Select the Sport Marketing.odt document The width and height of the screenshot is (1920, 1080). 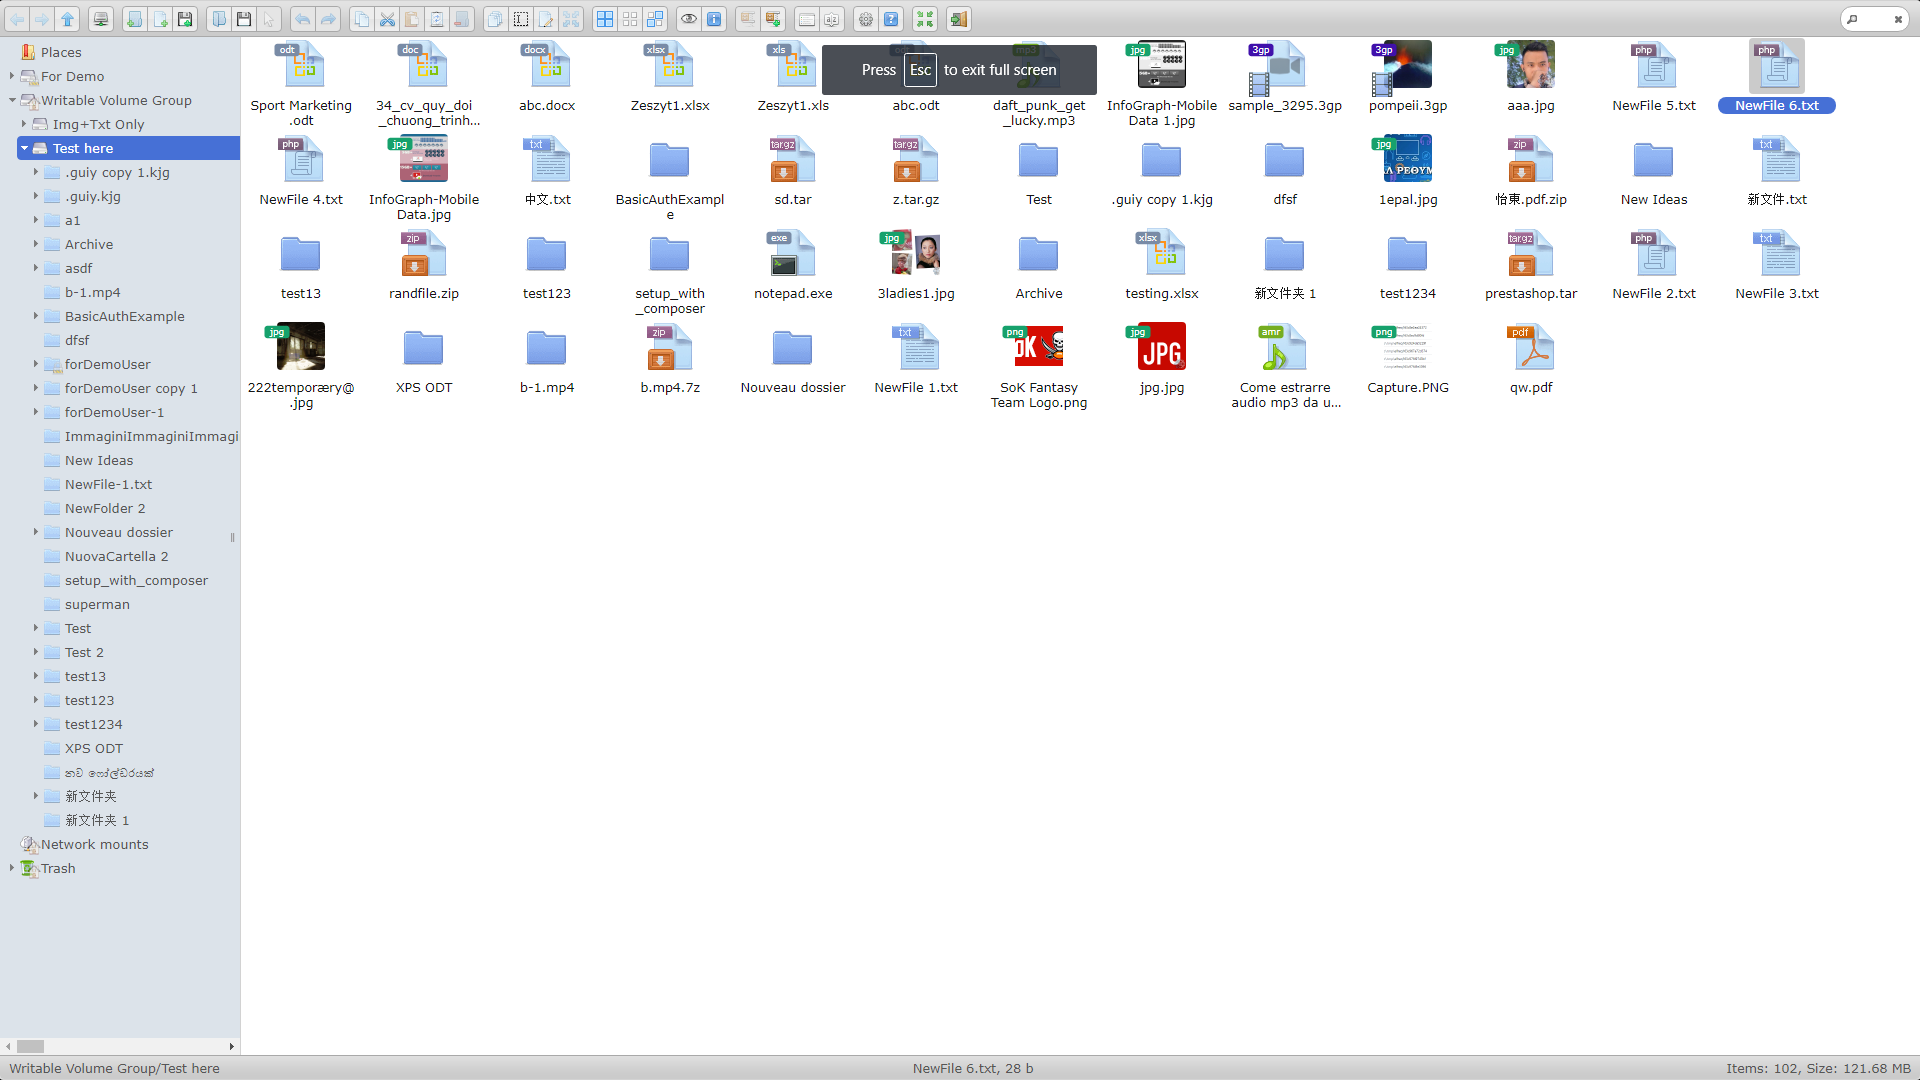(x=300, y=66)
